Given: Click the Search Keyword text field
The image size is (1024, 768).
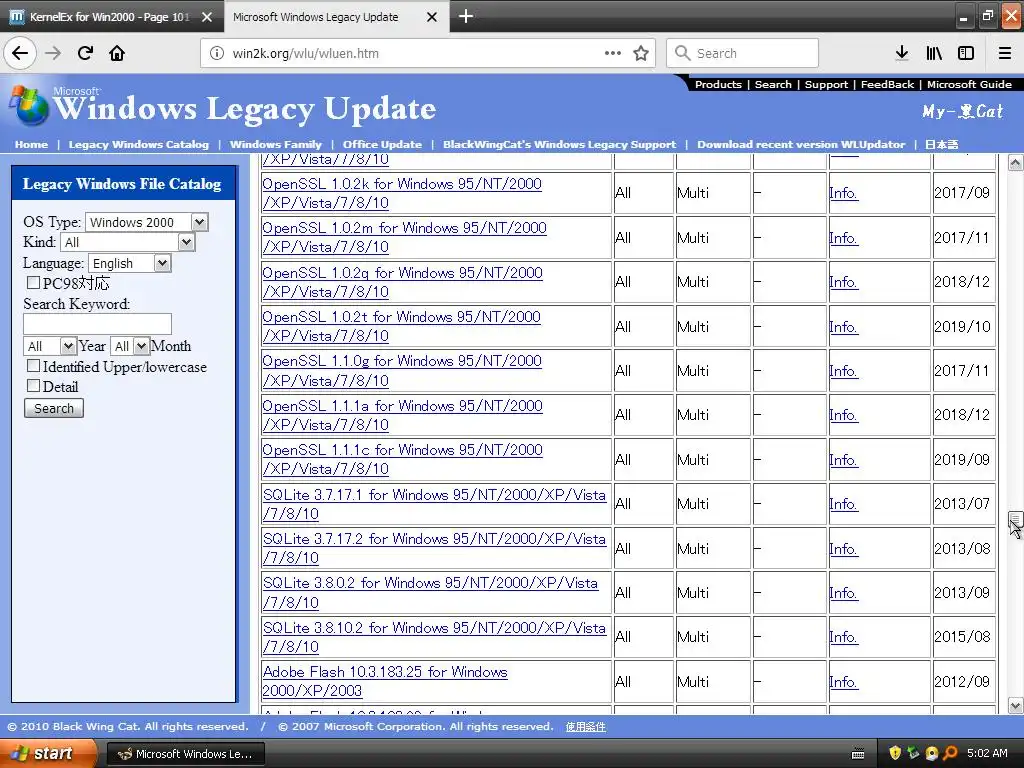Looking at the screenshot, I should (97, 324).
